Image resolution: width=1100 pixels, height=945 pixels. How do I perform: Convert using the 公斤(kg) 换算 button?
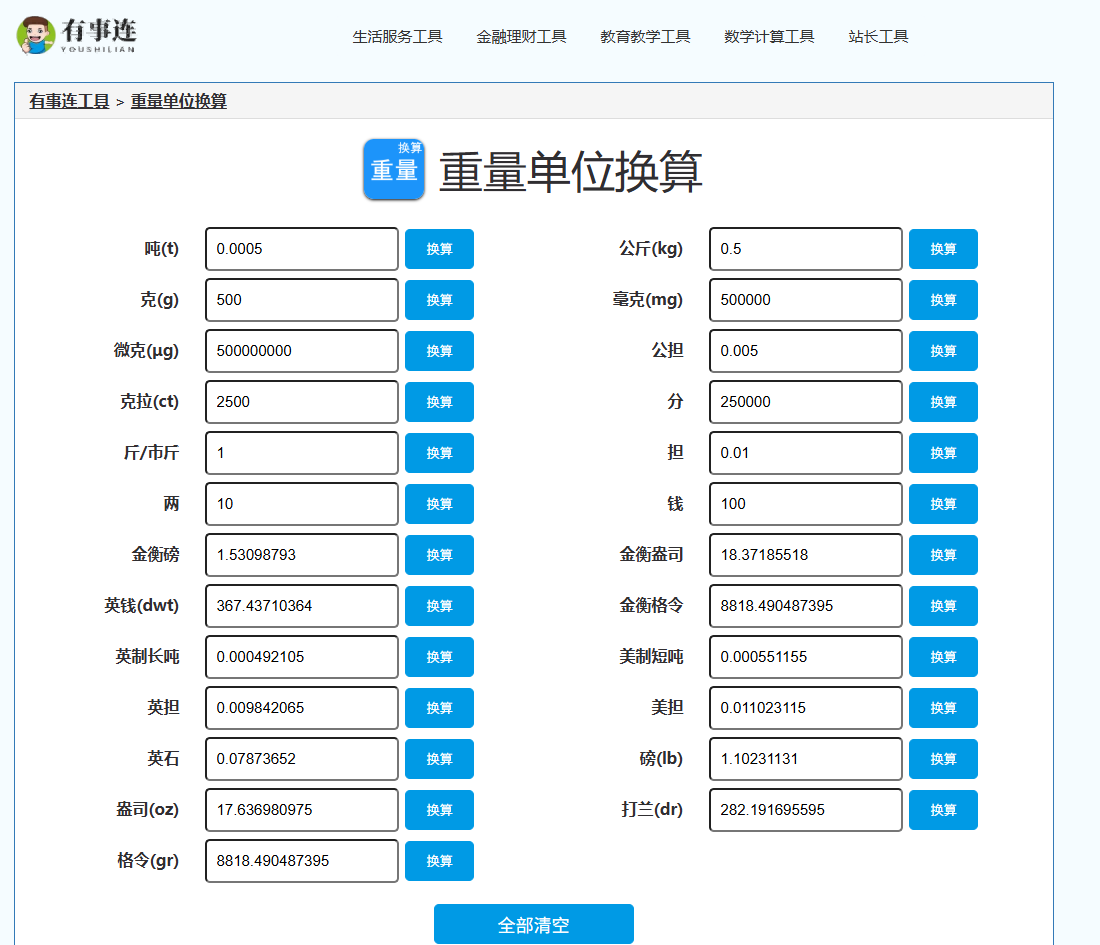[943, 249]
